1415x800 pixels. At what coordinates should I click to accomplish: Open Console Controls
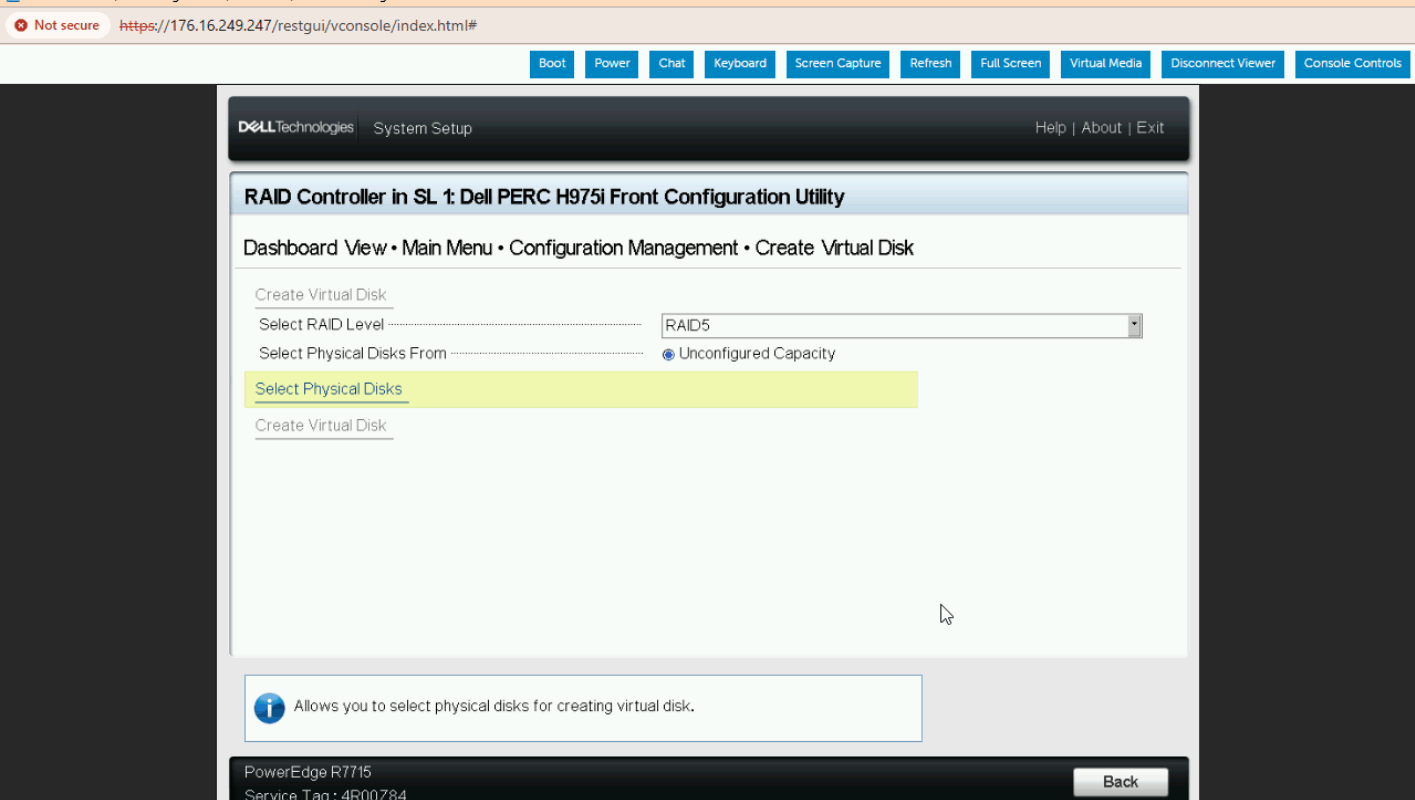click(1352, 63)
